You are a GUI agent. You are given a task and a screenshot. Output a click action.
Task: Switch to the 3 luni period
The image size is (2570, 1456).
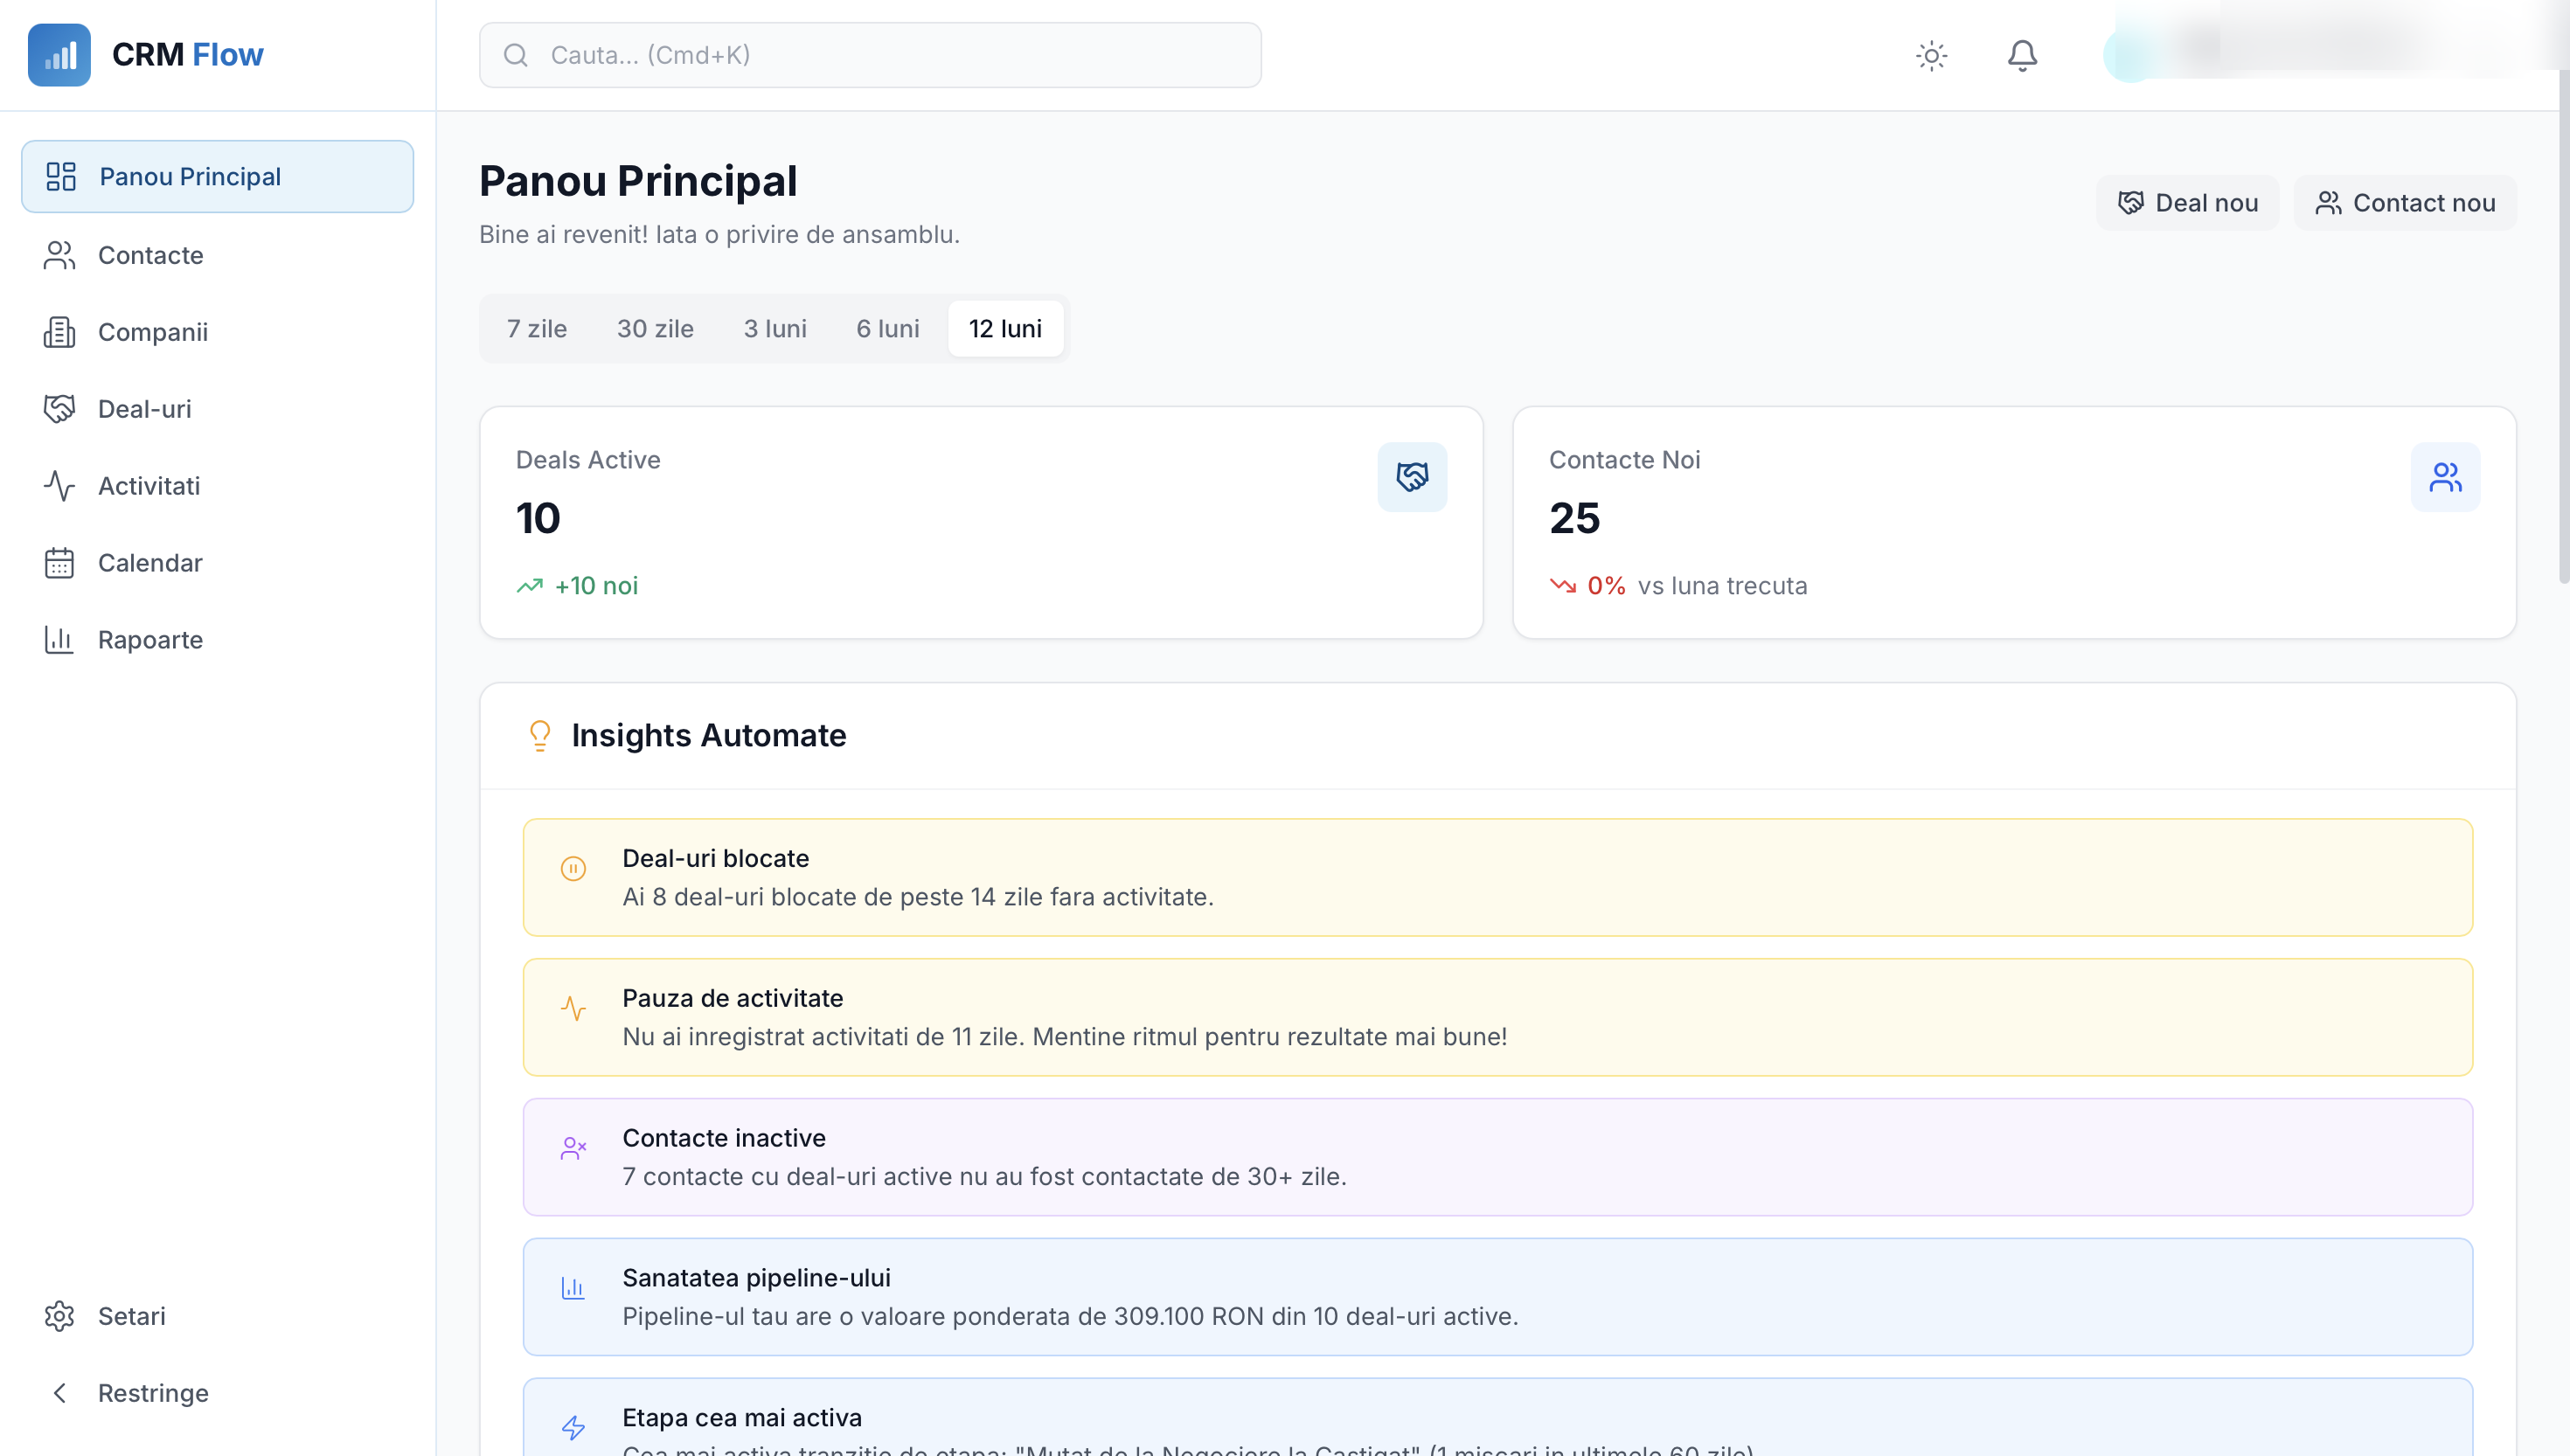point(775,328)
